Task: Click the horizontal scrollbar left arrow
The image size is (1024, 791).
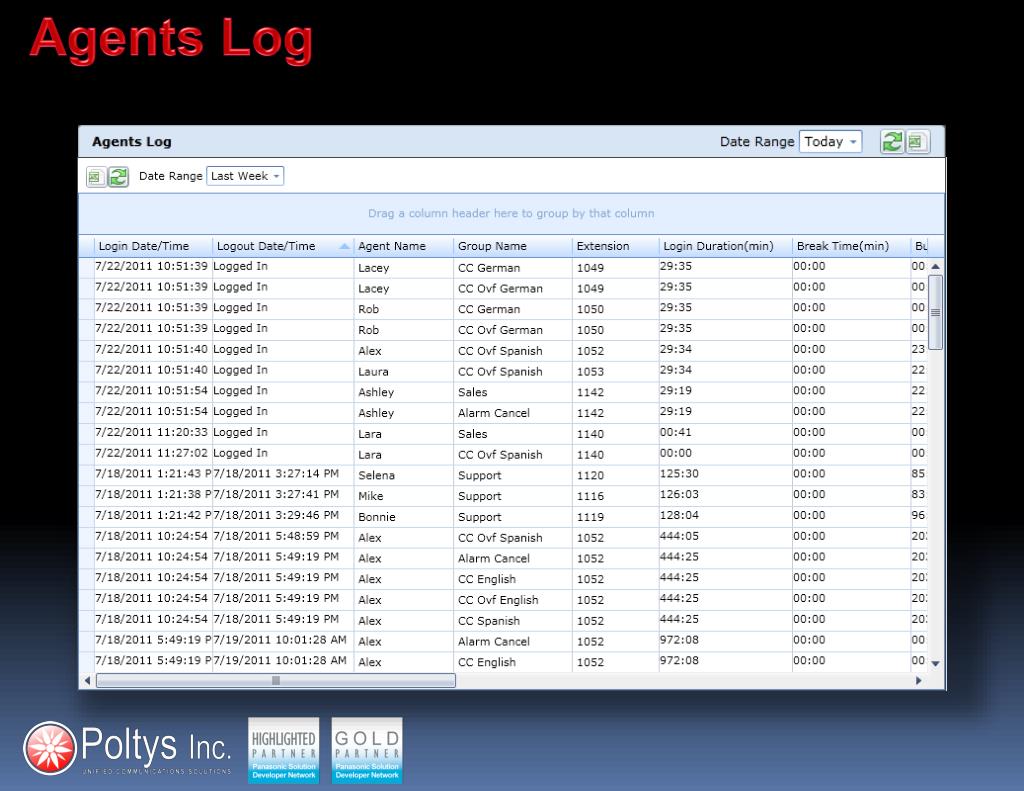Action: tap(88, 681)
